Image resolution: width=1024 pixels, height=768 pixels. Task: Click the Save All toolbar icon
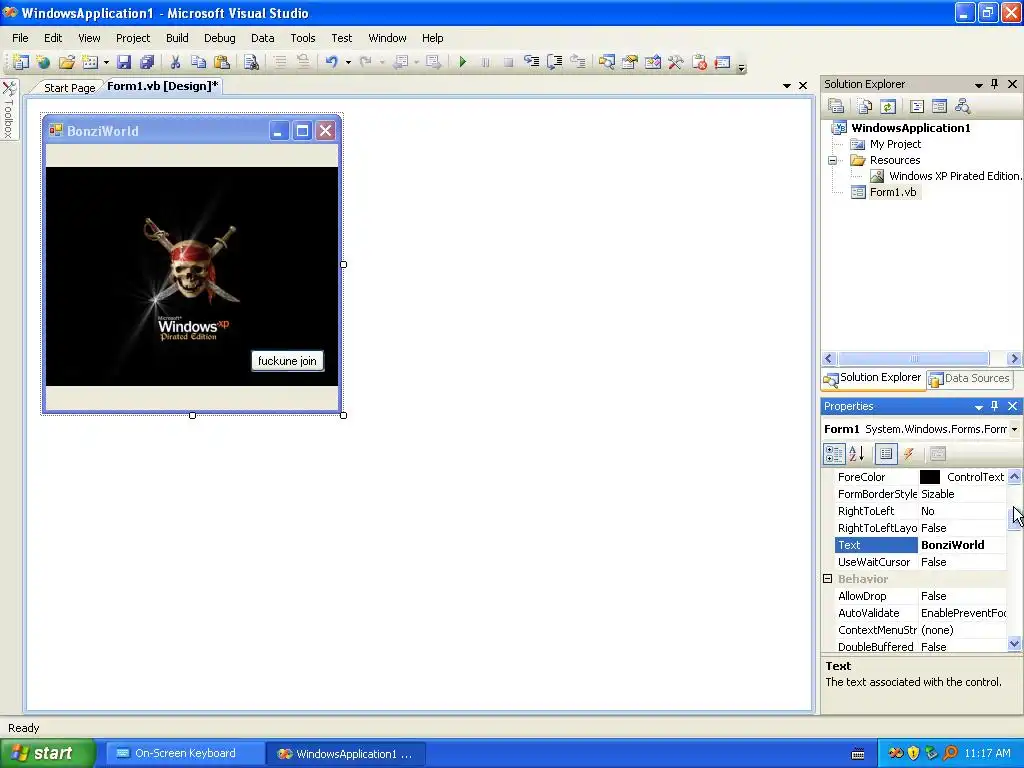(147, 62)
